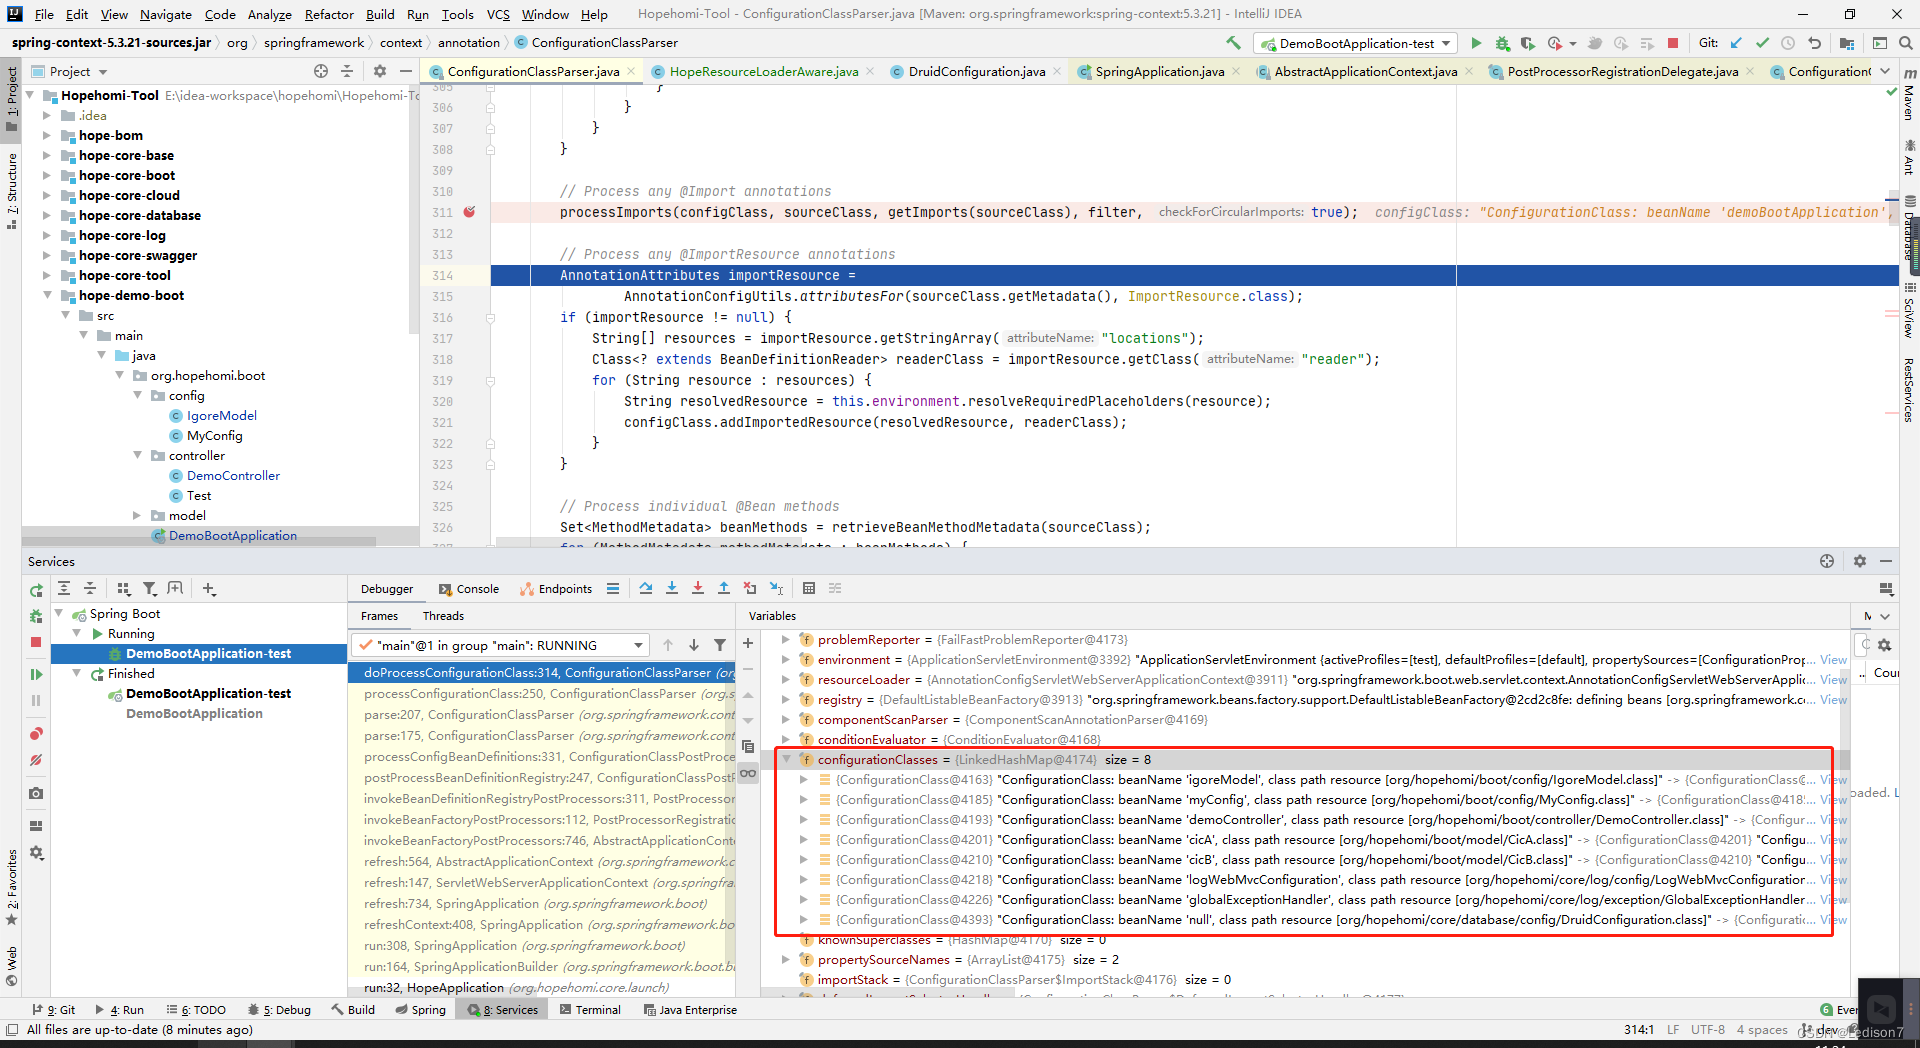The image size is (1920, 1048).
Task: Click the Debug bug icon in the toolbar
Action: coord(1502,43)
